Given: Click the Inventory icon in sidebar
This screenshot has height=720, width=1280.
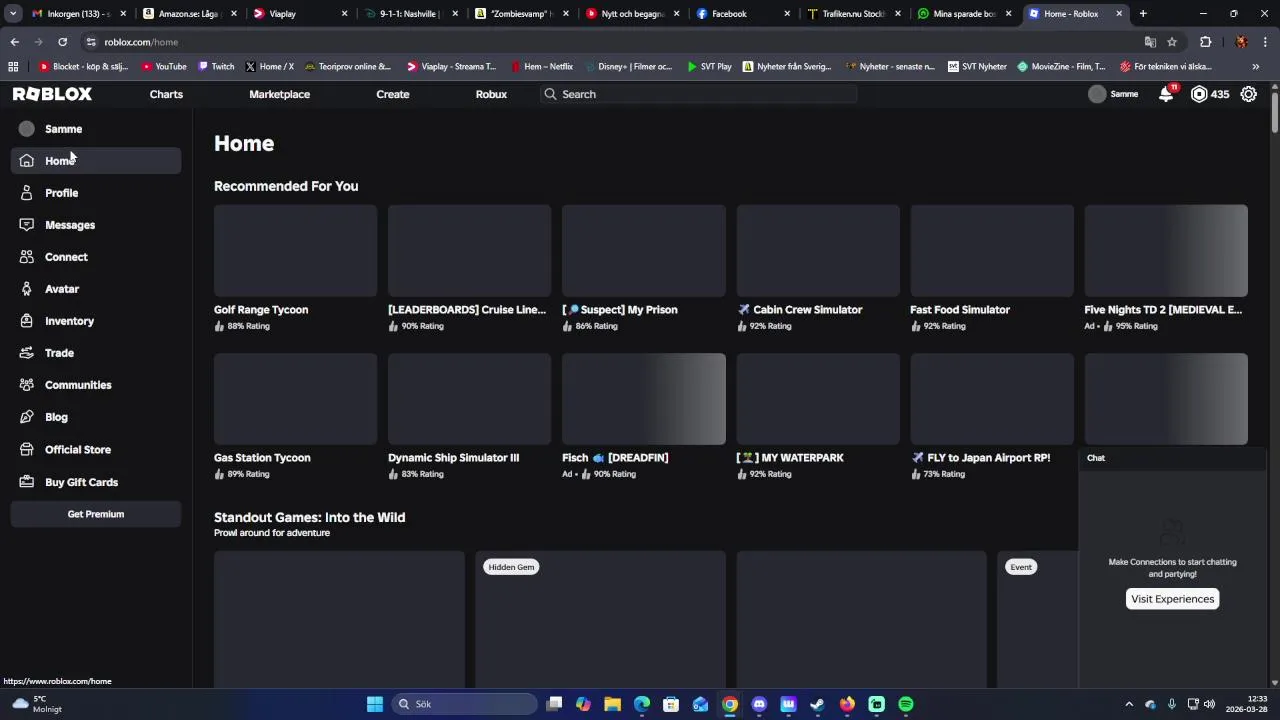Looking at the screenshot, I should tap(27, 321).
